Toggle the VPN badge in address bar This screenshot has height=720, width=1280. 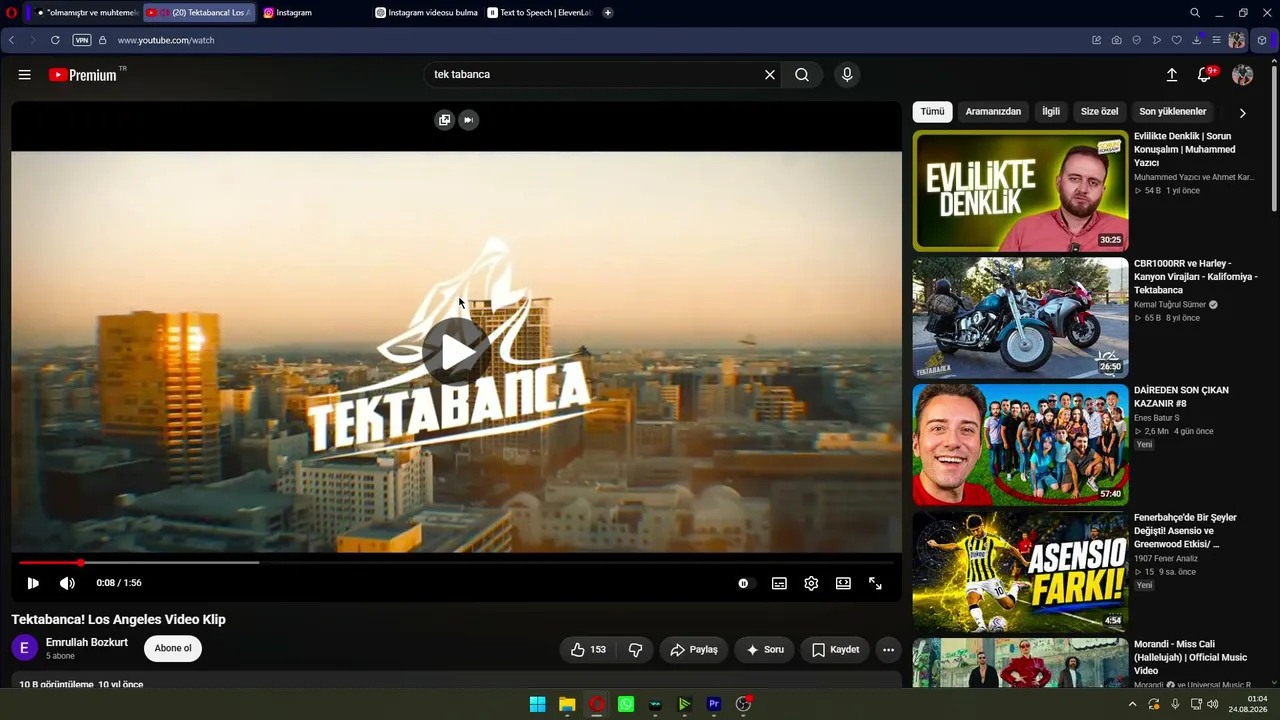(82, 40)
